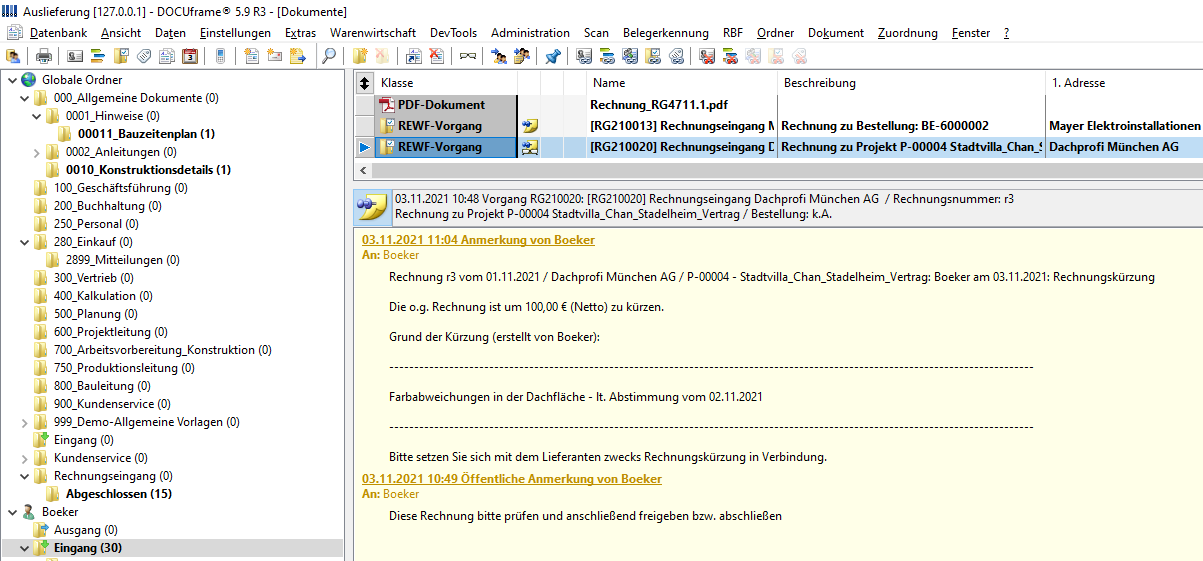The height and width of the screenshot is (561, 1203).
Task: Select the 700_Arbeitsvorbereitung_Konstruktion (0) folder
Action: [163, 350]
